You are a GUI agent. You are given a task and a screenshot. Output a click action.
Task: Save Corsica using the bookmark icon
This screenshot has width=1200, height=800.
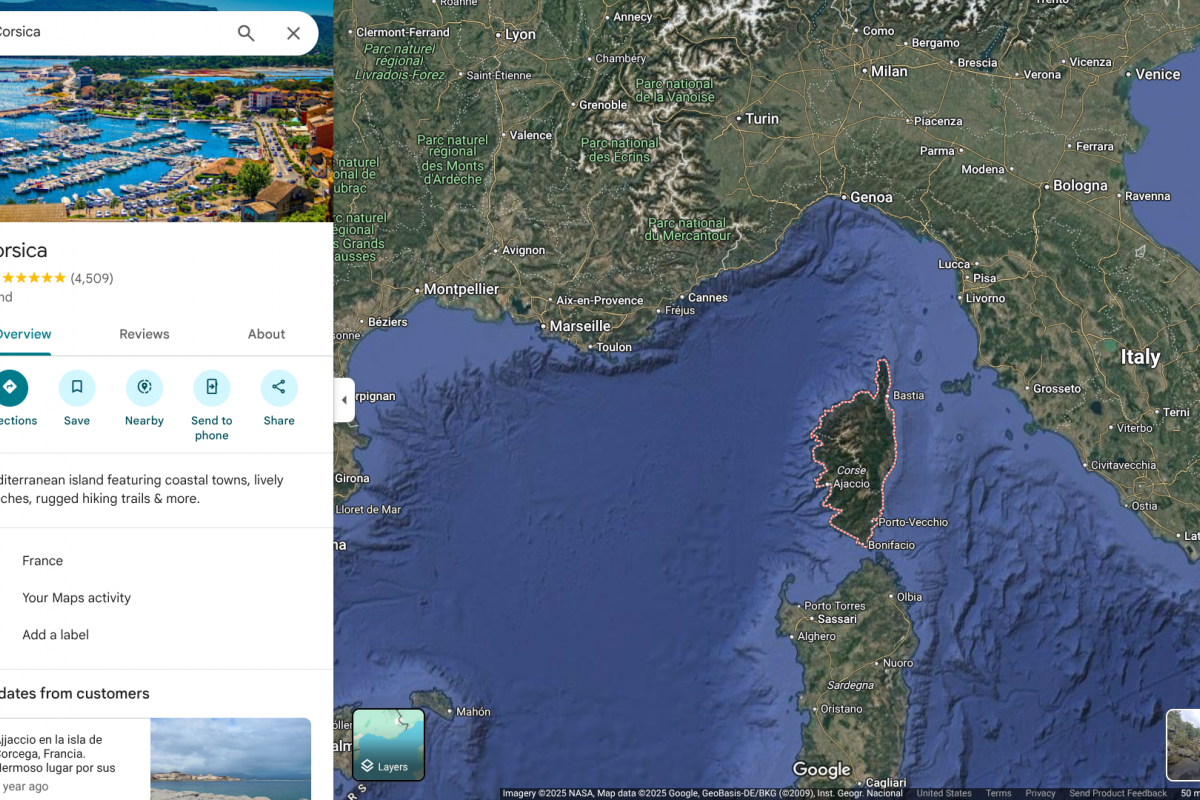[x=77, y=388]
